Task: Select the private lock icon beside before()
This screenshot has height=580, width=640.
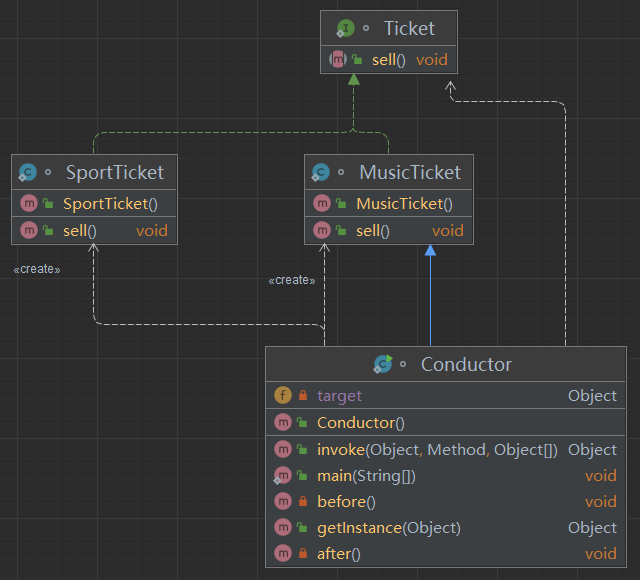Action: click(303, 501)
